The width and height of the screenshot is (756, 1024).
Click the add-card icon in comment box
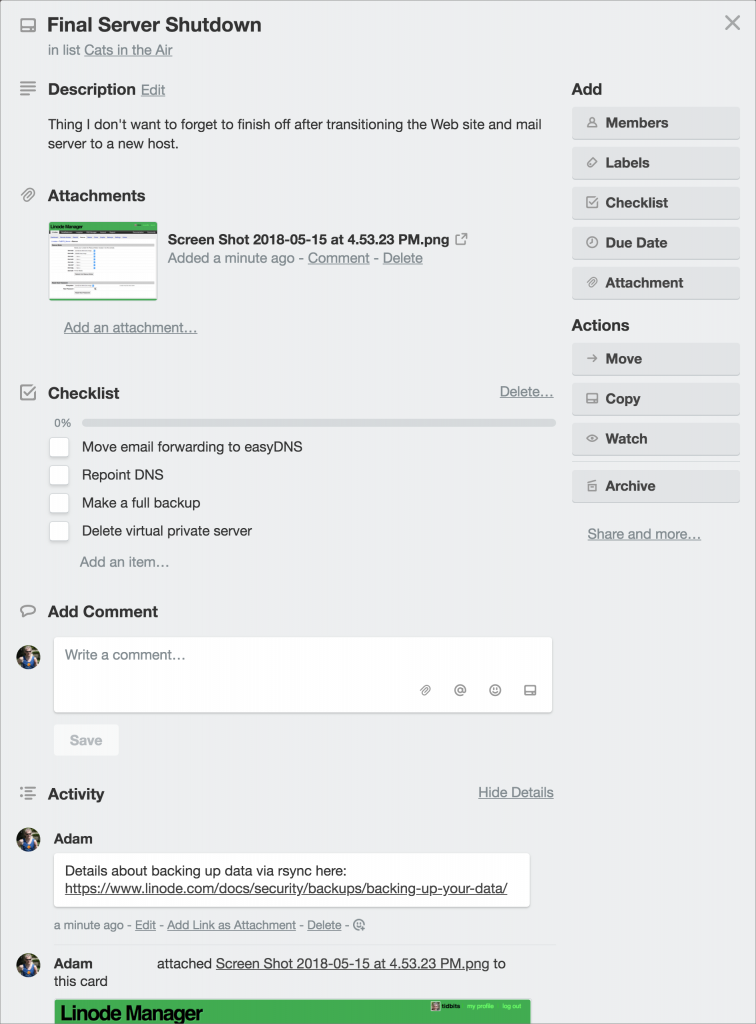[x=530, y=690]
